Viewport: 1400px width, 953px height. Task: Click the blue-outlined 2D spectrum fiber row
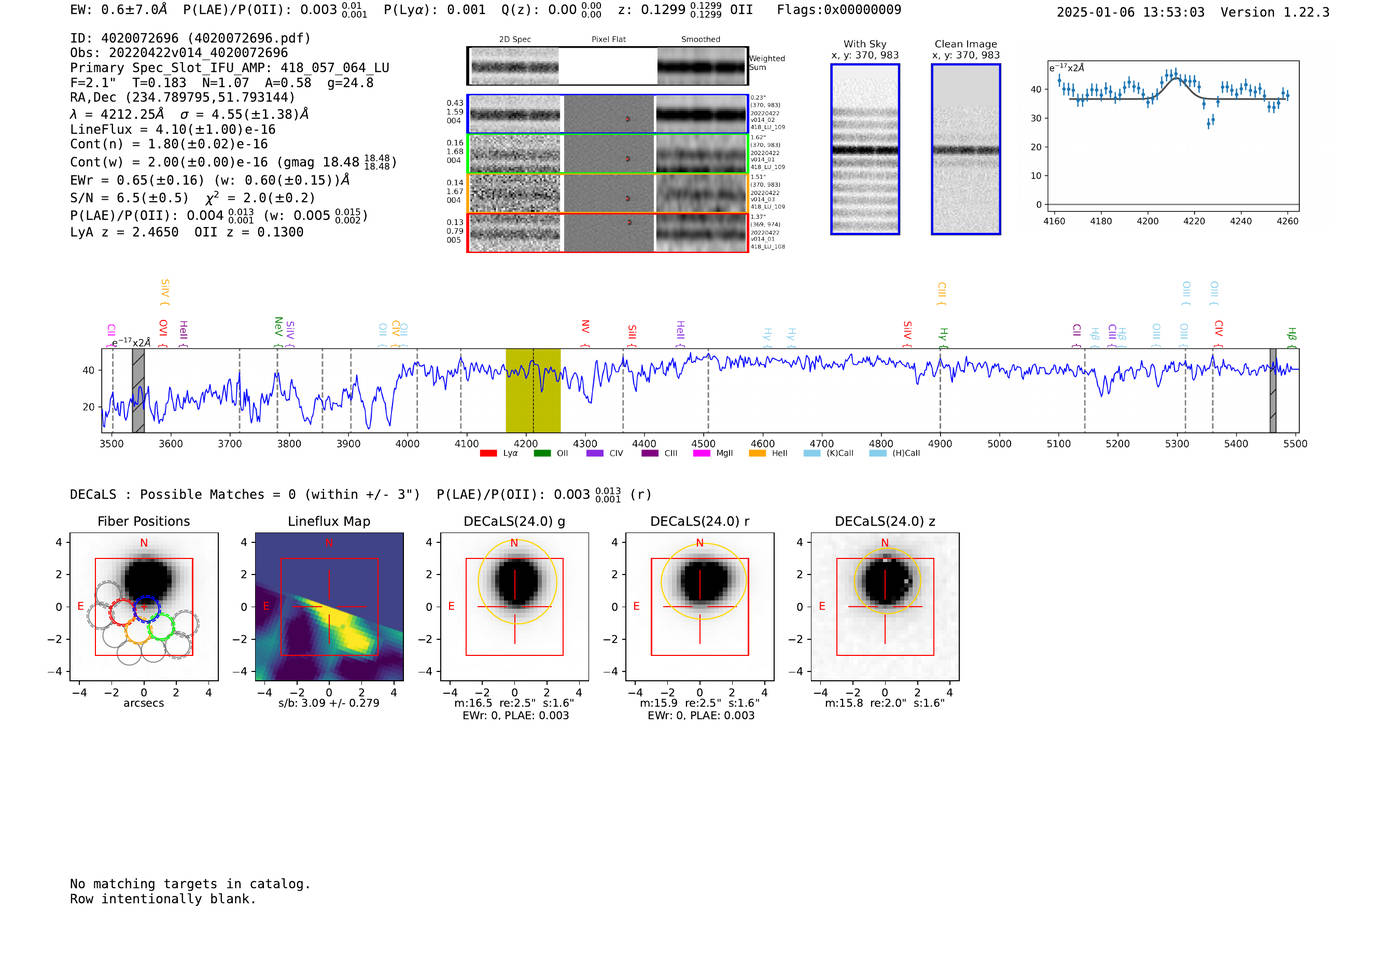pyautogui.click(x=608, y=114)
